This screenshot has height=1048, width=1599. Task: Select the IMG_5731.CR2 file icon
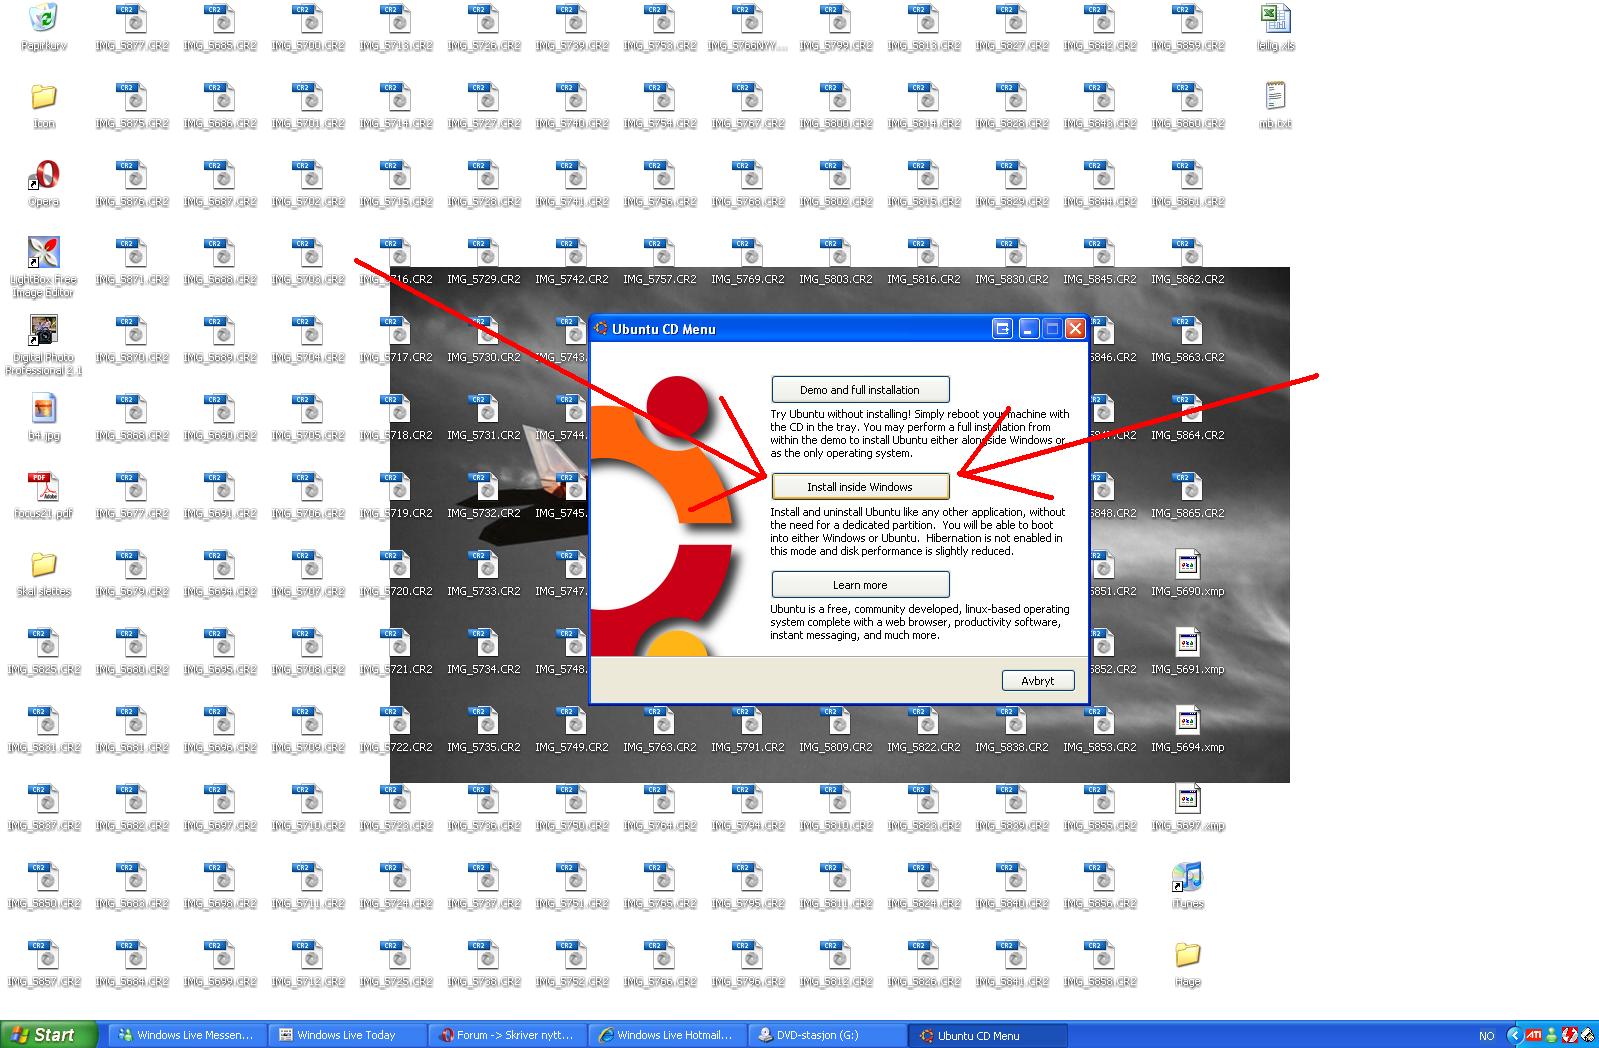[x=484, y=409]
